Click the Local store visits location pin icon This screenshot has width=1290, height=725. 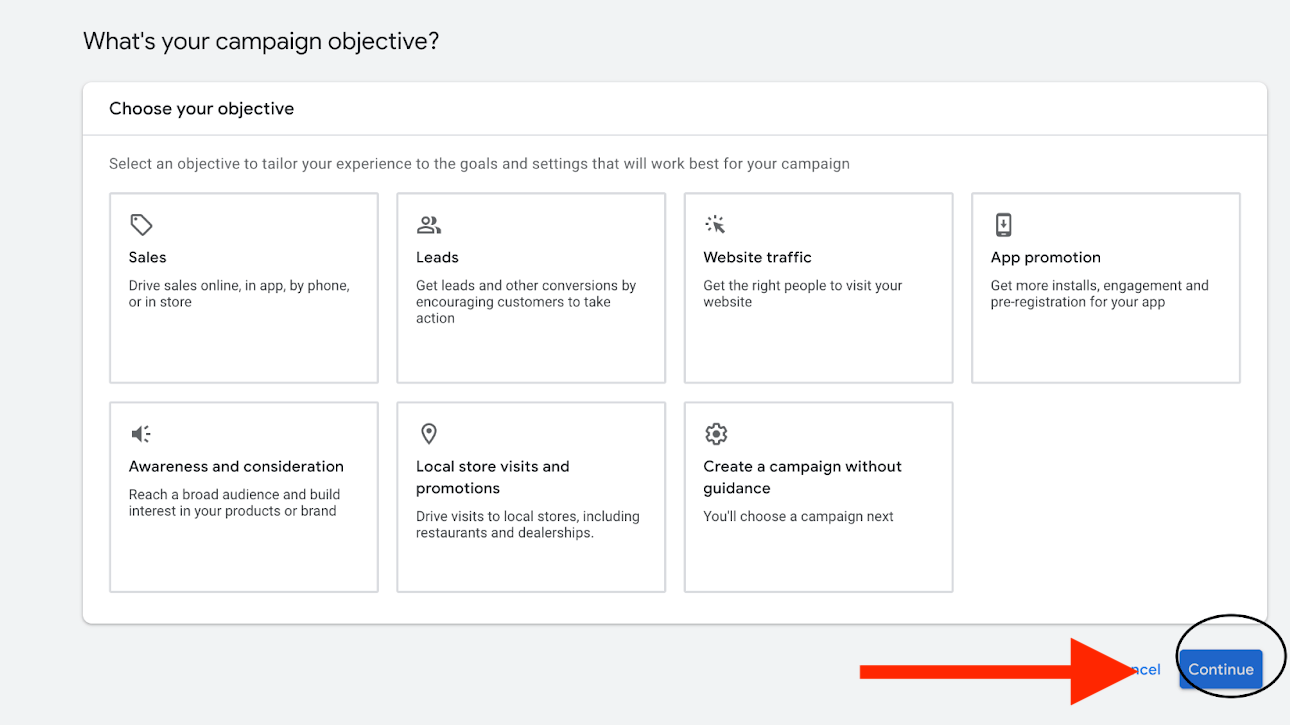coord(429,433)
